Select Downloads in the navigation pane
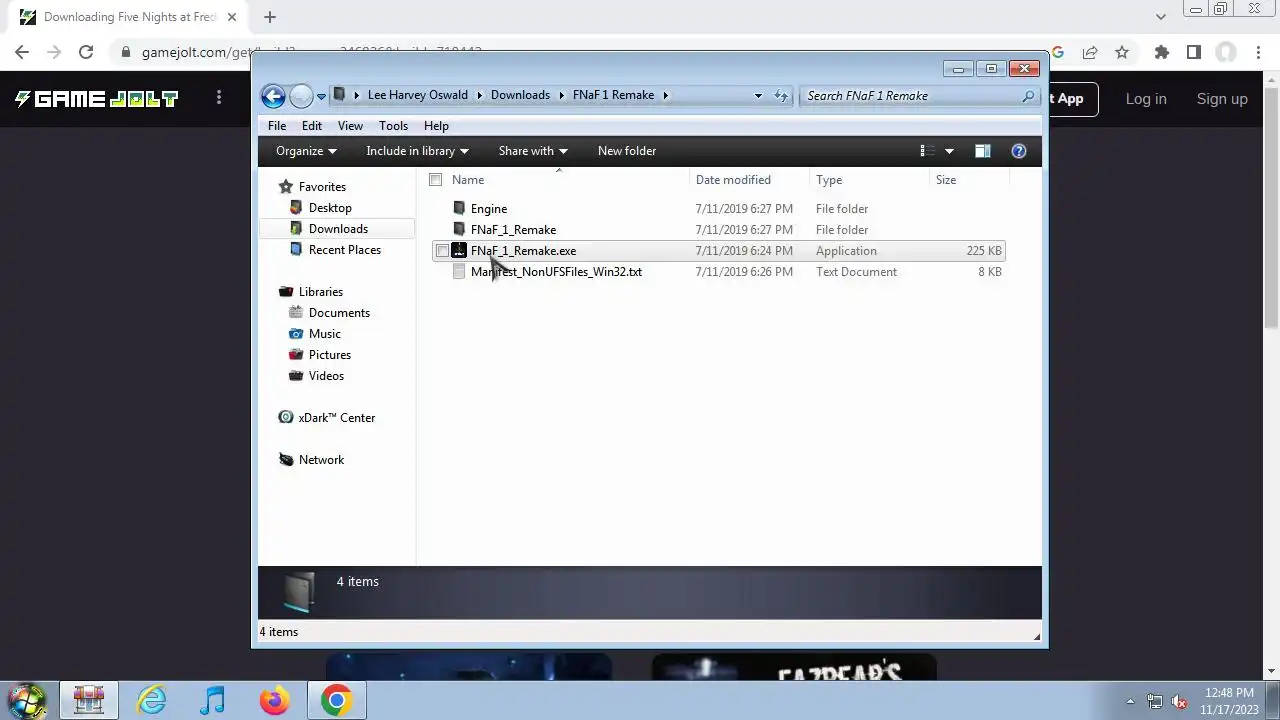Image resolution: width=1280 pixels, height=720 pixels. (x=338, y=229)
